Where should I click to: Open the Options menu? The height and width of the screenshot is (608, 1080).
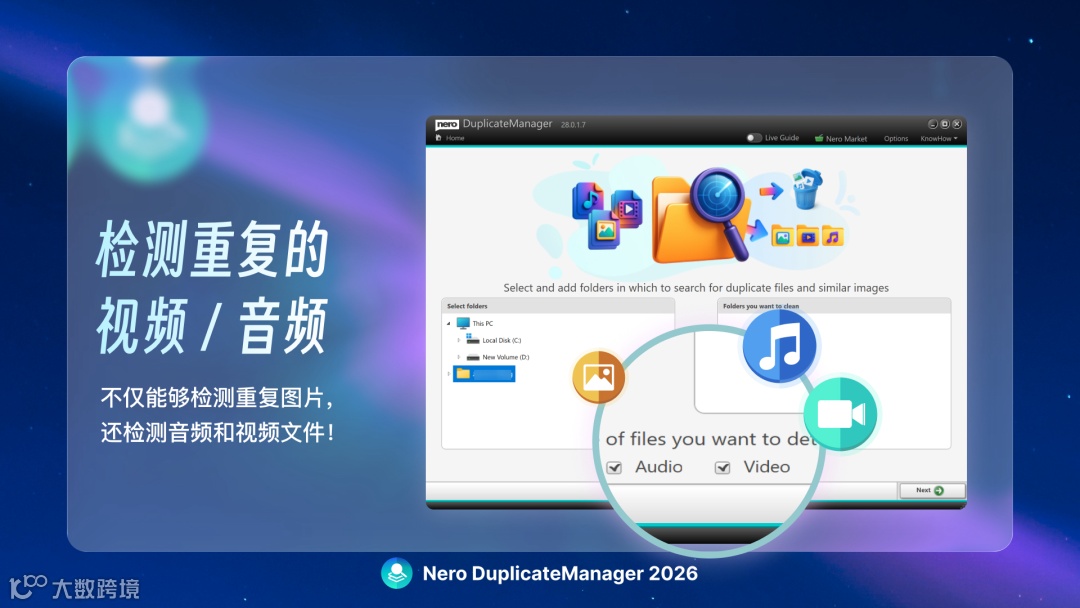click(895, 138)
